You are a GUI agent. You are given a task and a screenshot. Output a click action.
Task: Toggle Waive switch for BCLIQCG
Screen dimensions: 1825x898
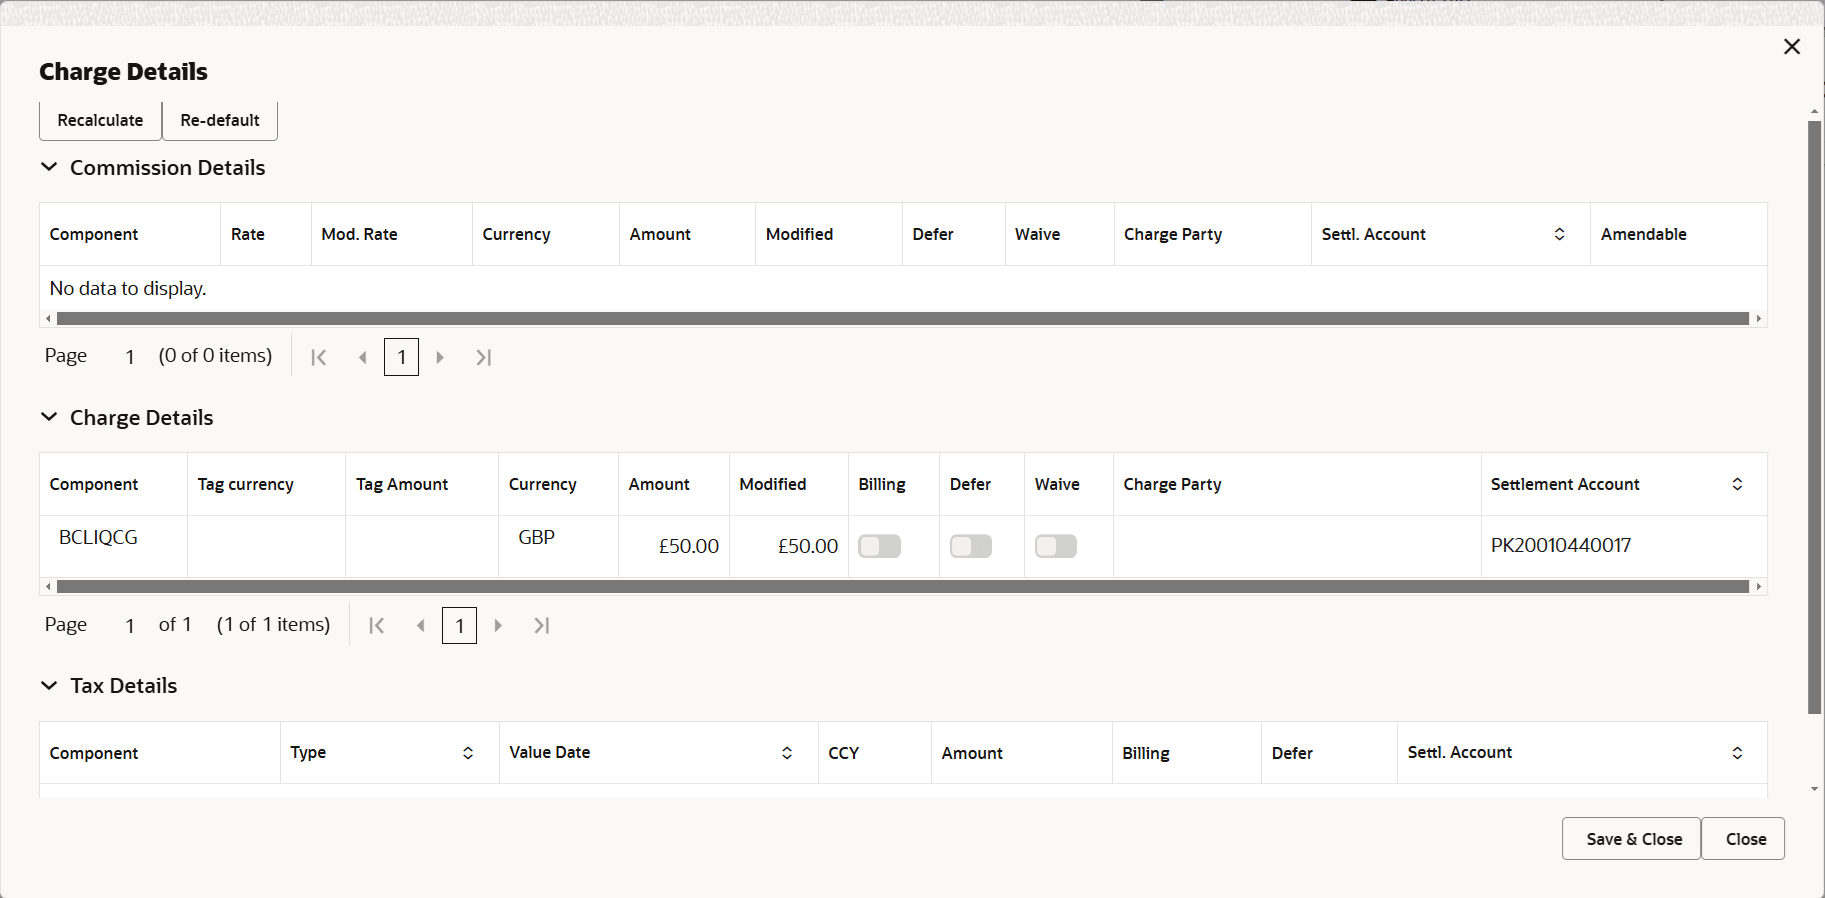1056,546
